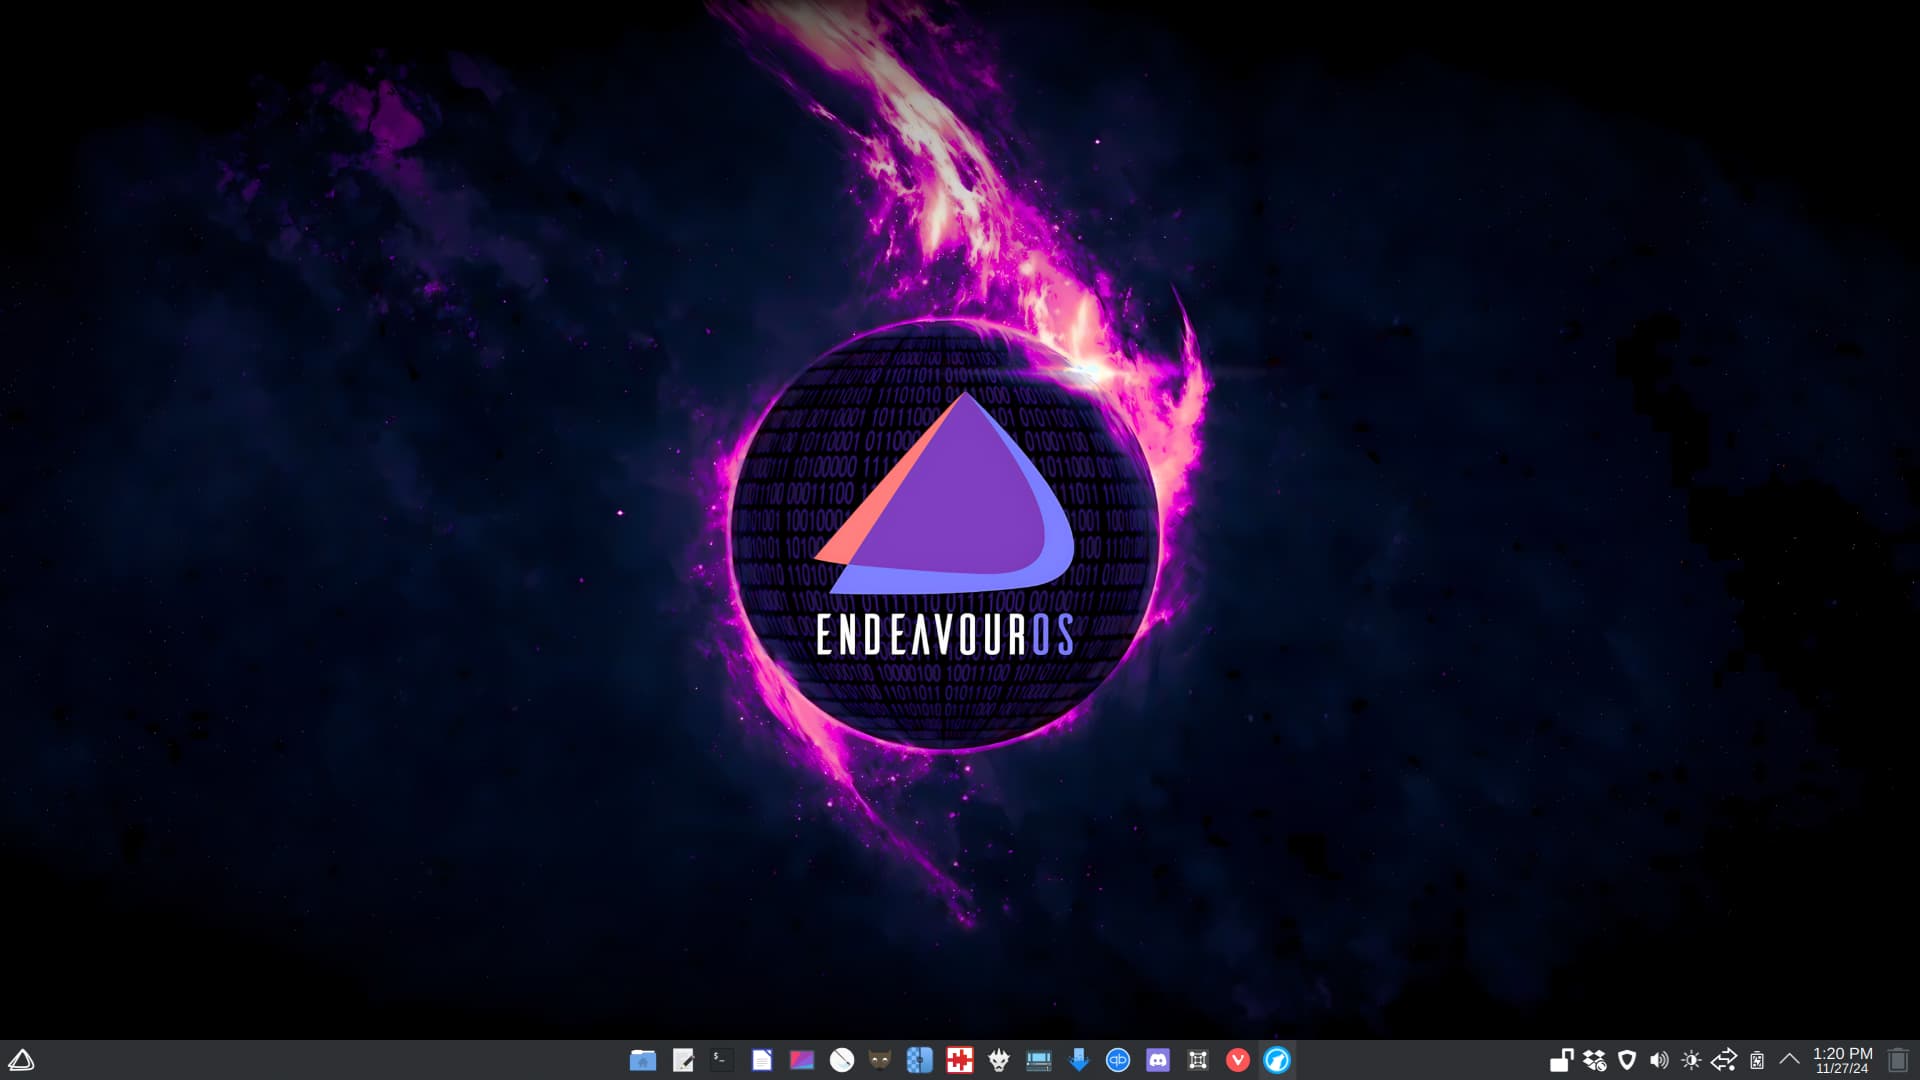
Task: Open screen brightness settings in tray
Action: [x=1691, y=1060]
